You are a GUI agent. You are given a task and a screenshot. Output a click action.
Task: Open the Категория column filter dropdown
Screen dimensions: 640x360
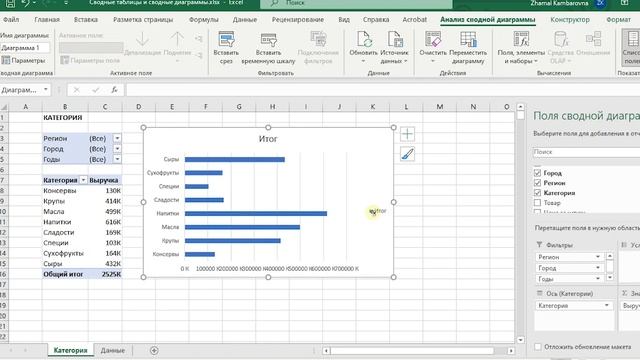tap(83, 180)
